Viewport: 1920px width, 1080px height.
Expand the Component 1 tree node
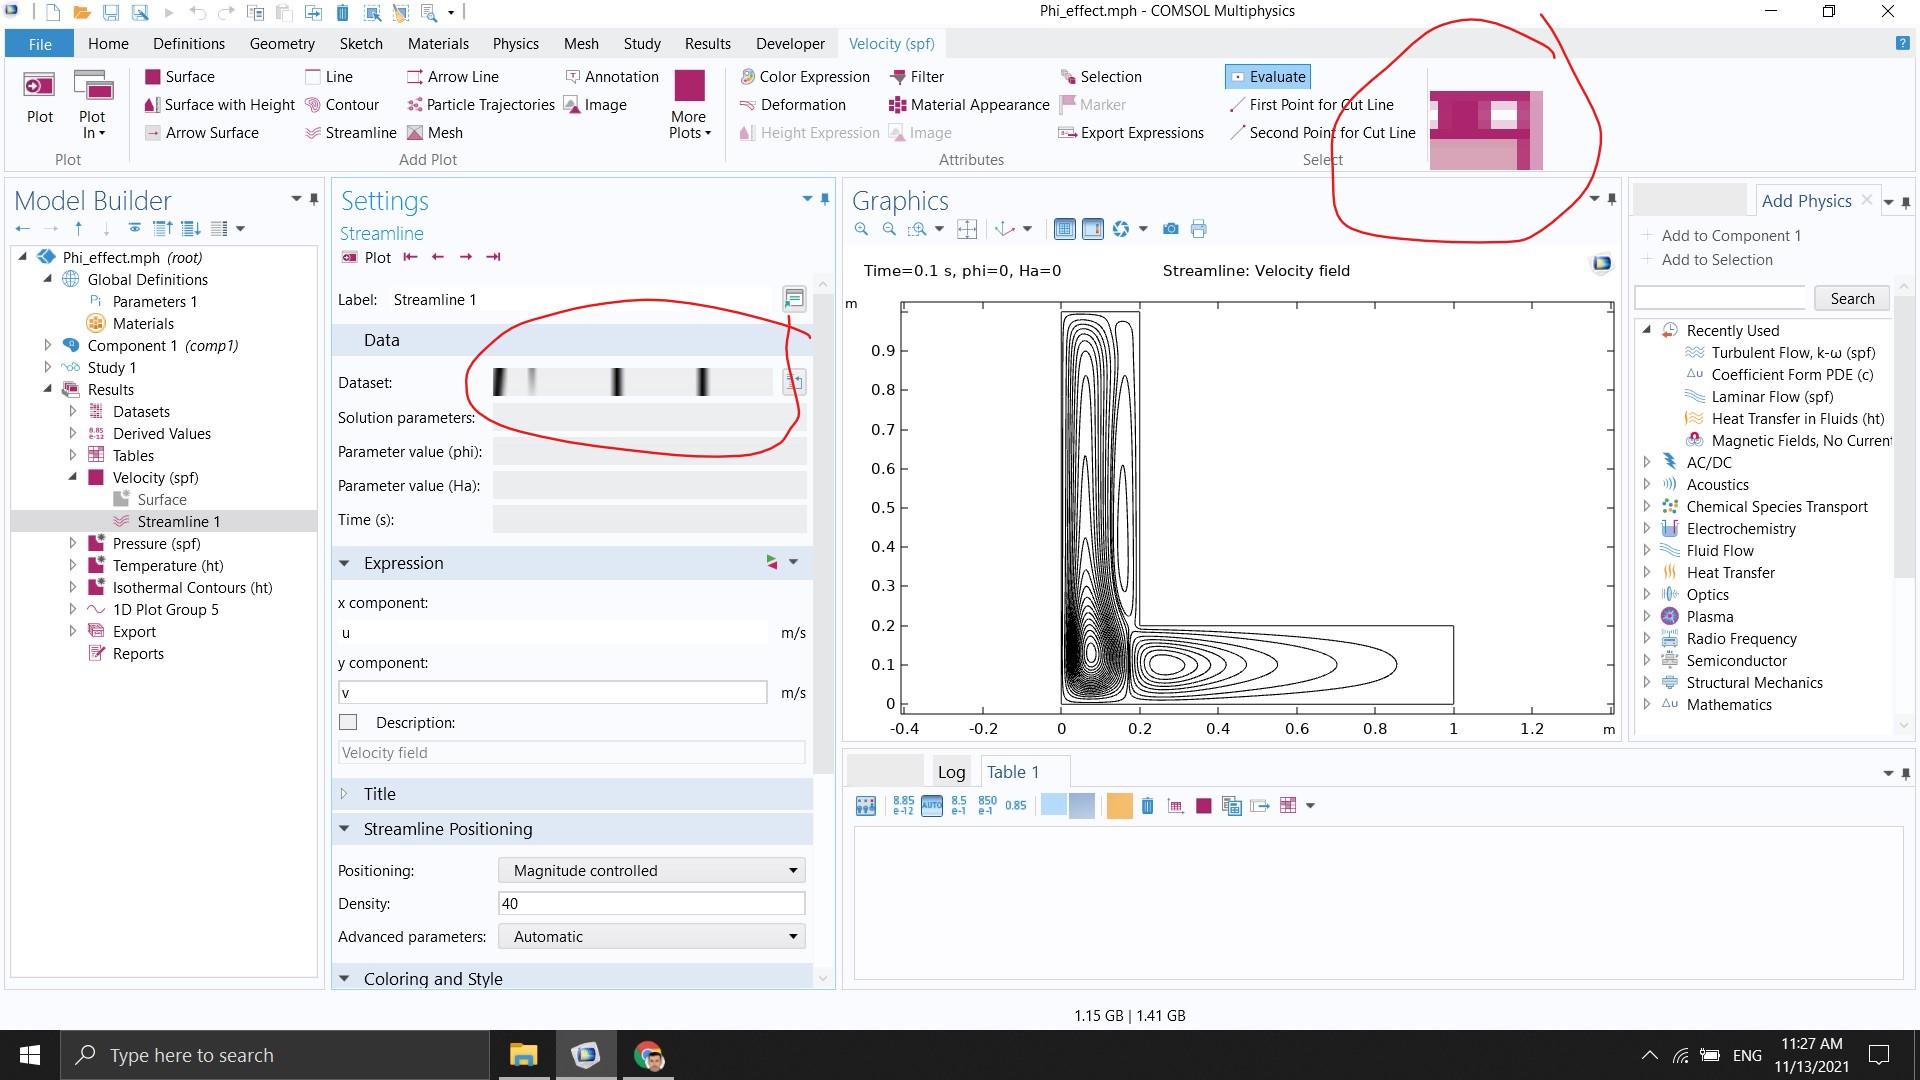(x=47, y=345)
